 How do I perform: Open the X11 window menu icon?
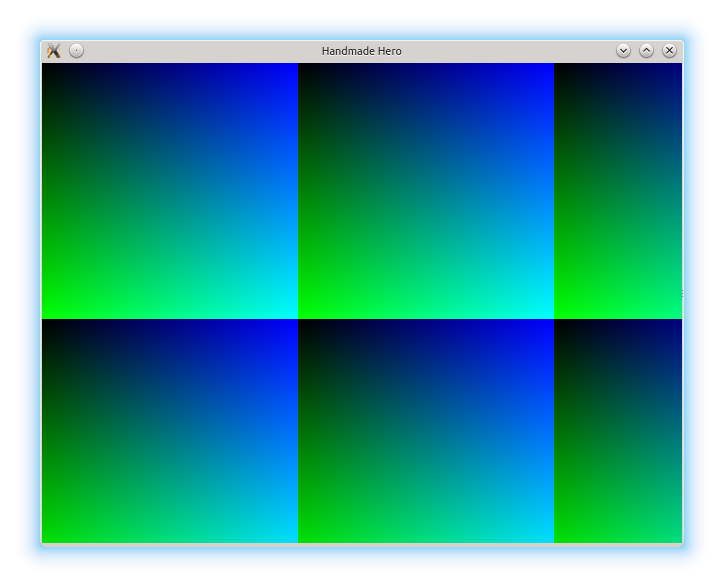click(x=54, y=51)
